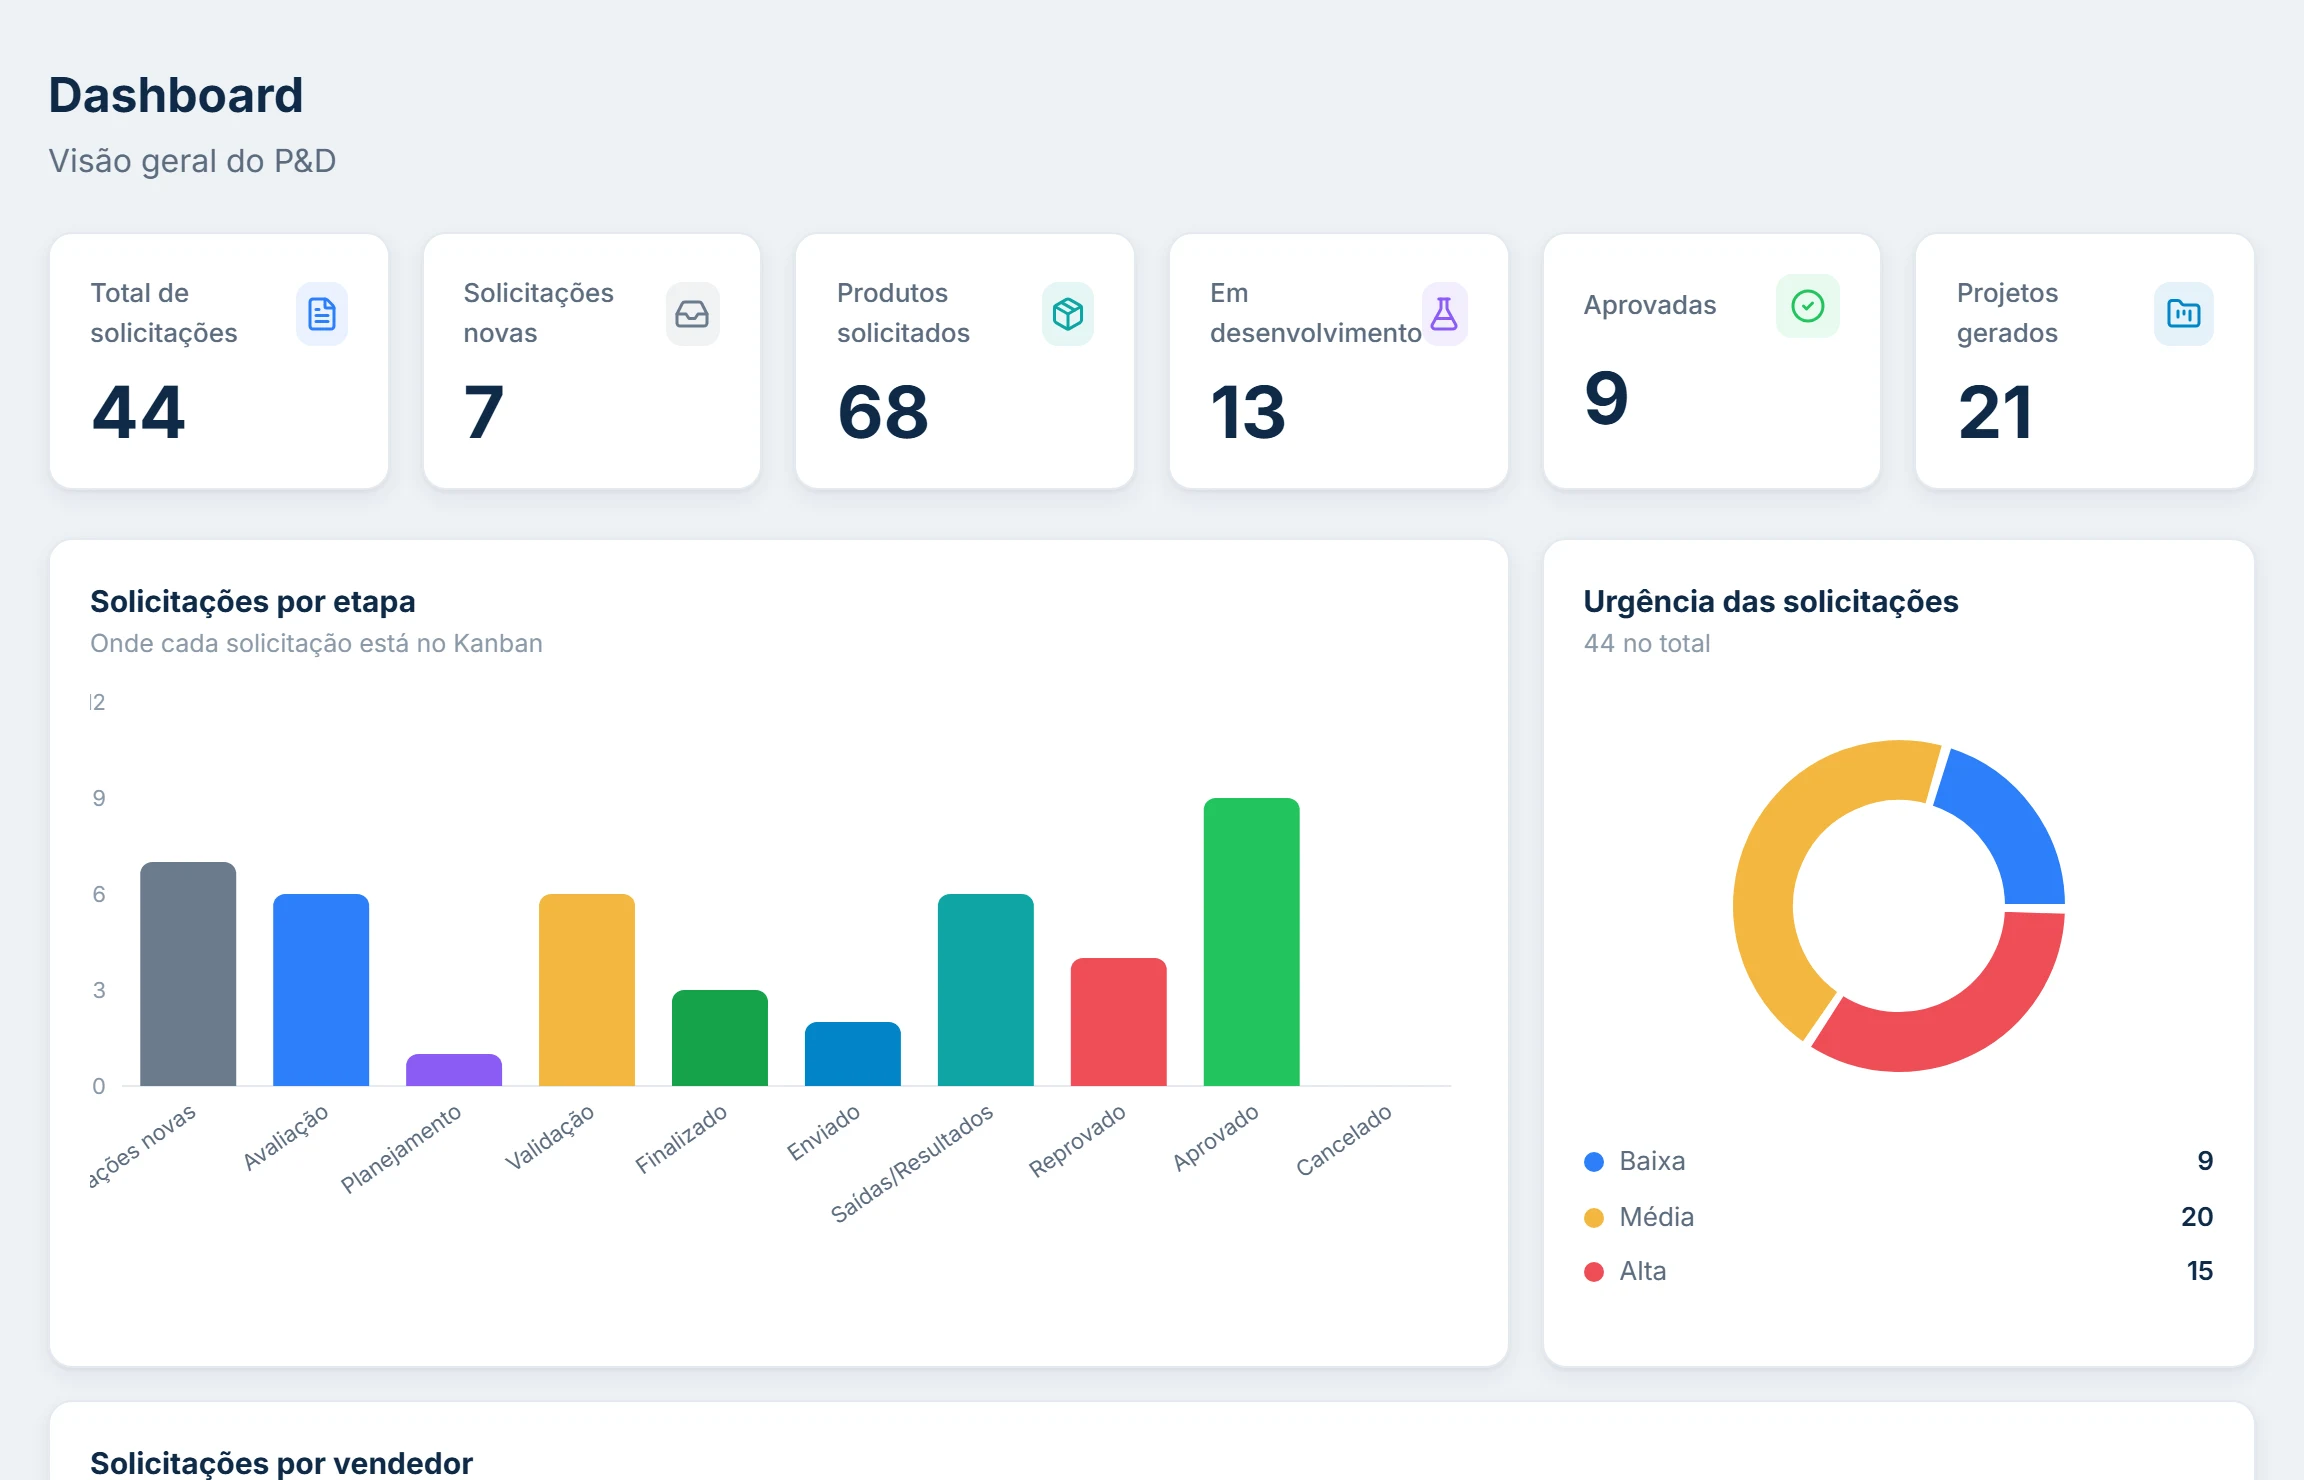The image size is (2304, 1480).
Task: Click the number 7 on Solicitações novas
Action: coord(483,412)
